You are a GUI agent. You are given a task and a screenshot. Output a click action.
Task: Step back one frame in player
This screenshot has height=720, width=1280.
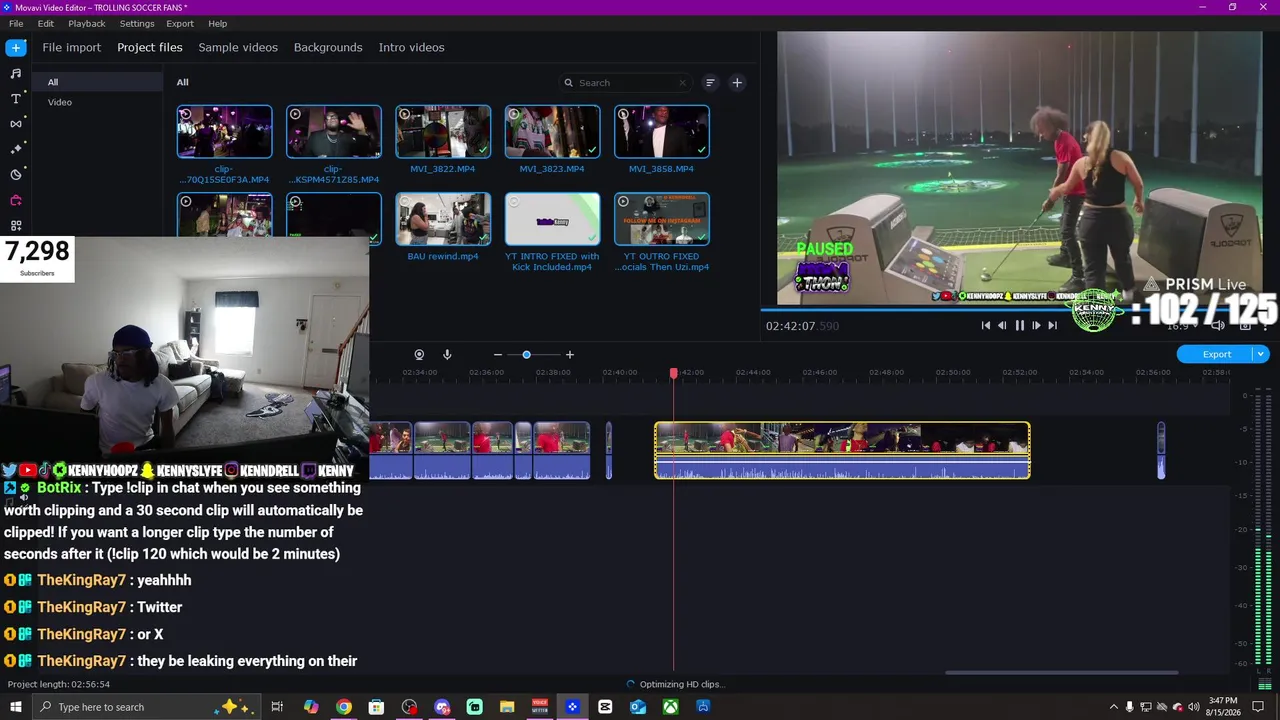[x=1002, y=325]
